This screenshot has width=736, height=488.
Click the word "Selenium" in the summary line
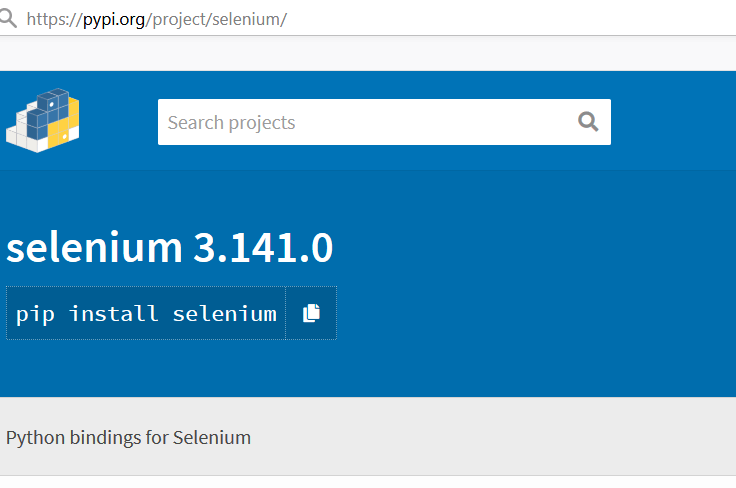pyautogui.click(x=212, y=437)
